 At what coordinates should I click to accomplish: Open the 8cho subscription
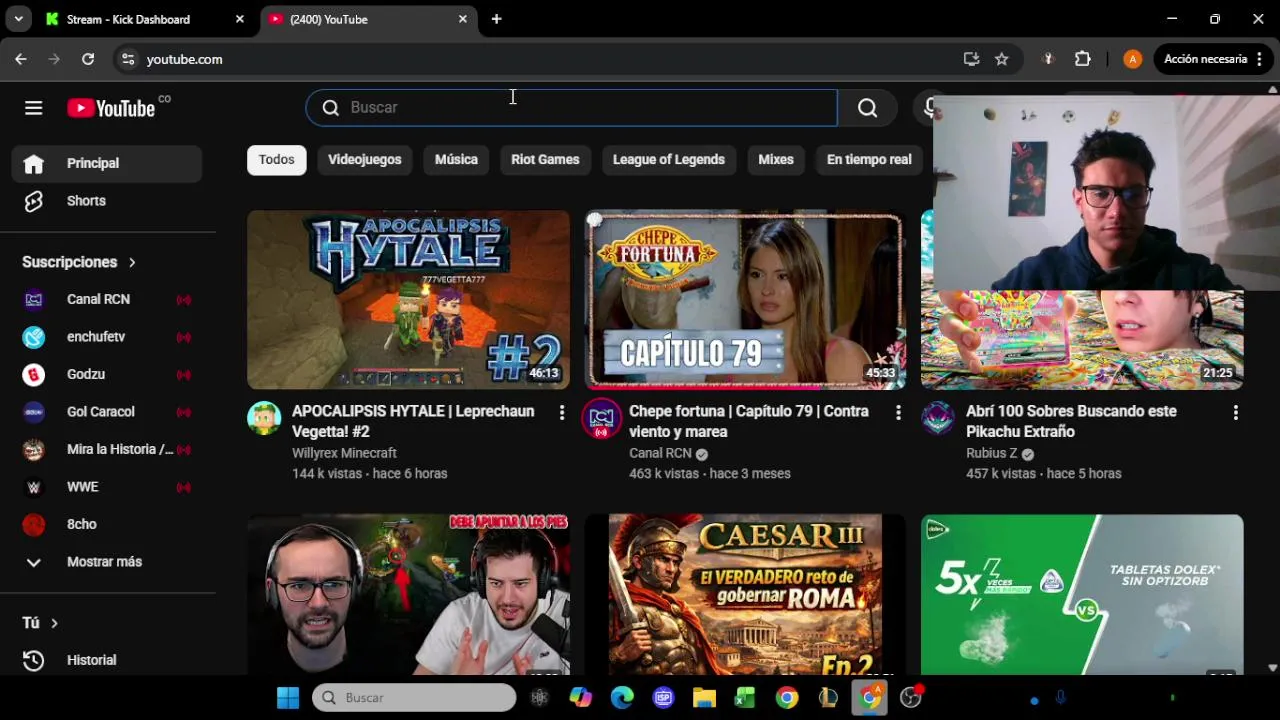pyautogui.click(x=107, y=524)
